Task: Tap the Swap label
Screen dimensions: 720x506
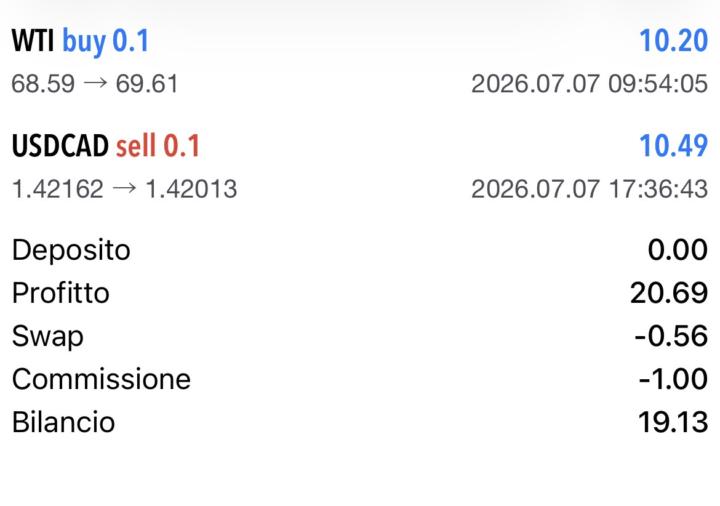Action: 48,337
